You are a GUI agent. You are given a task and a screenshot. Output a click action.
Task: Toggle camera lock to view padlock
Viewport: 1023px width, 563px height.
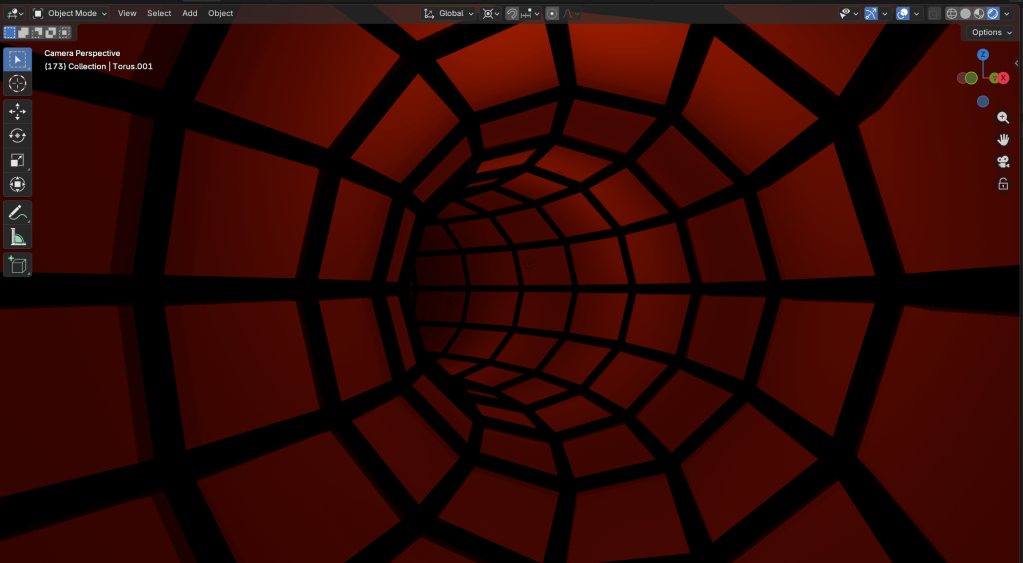(x=1003, y=184)
